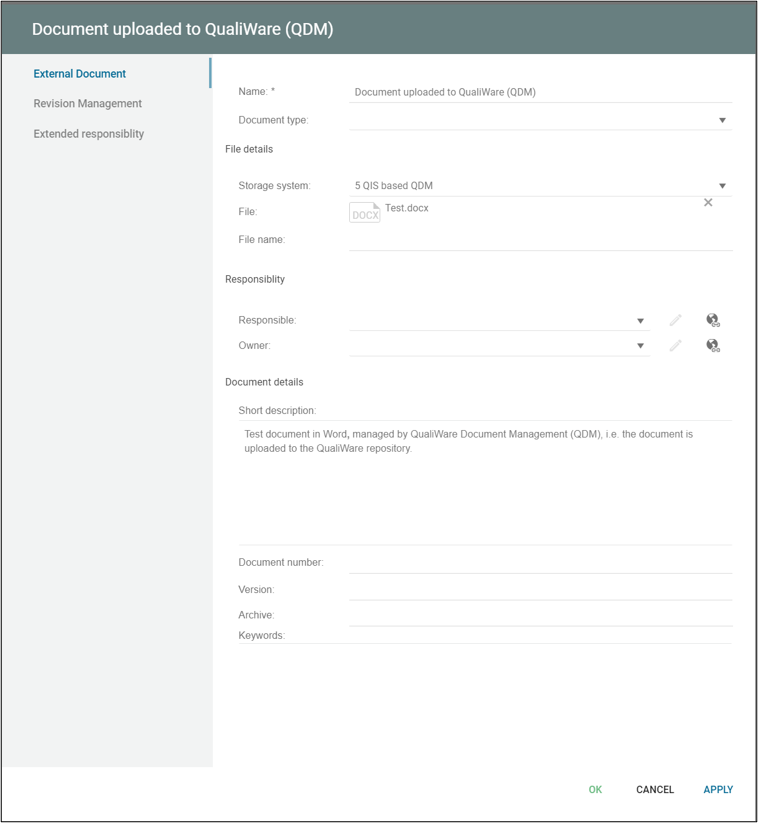Expand the Document type dropdown
The width and height of the screenshot is (758, 823).
722,120
